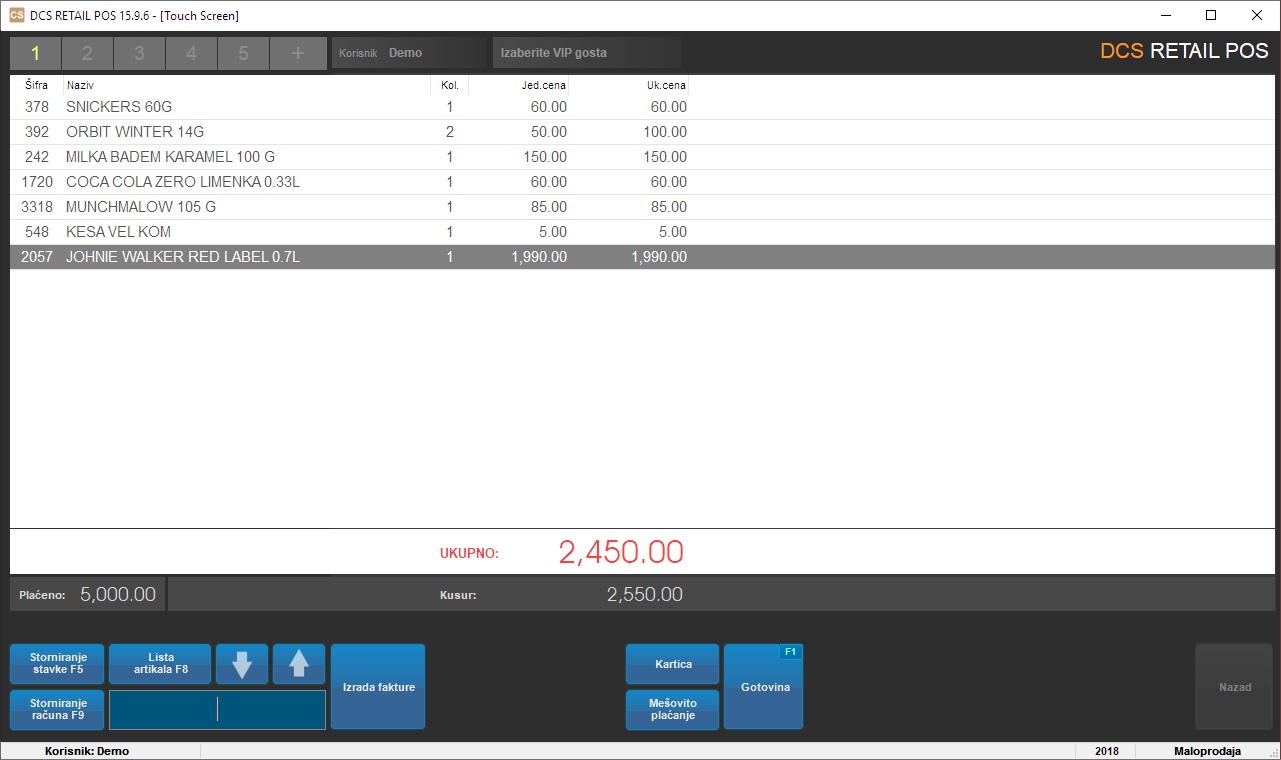This screenshot has width=1281, height=760.
Task: Switch to receipt tab 2
Action: click(88, 53)
